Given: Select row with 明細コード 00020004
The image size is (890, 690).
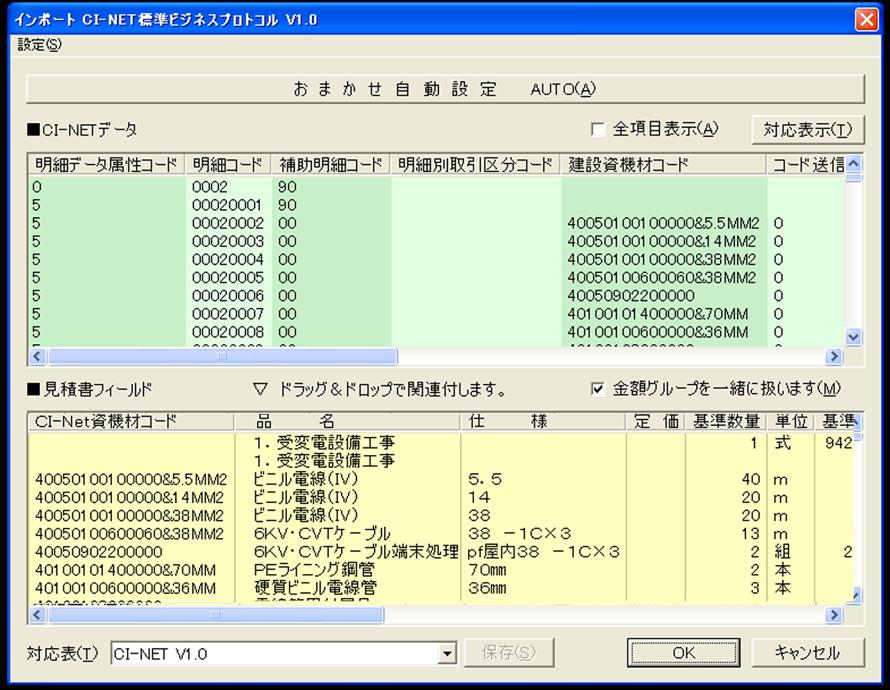Looking at the screenshot, I should tap(228, 259).
